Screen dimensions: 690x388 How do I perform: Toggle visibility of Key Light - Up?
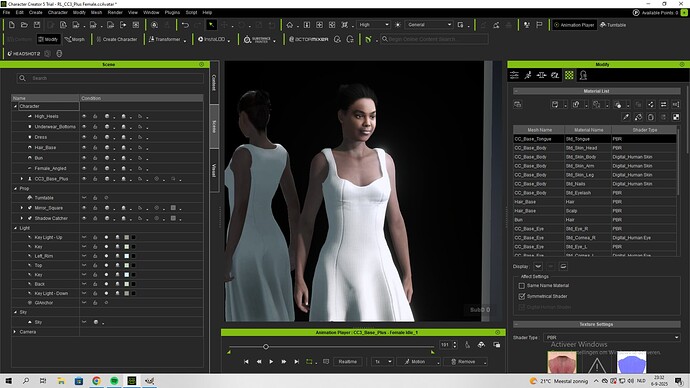[x=84, y=237]
